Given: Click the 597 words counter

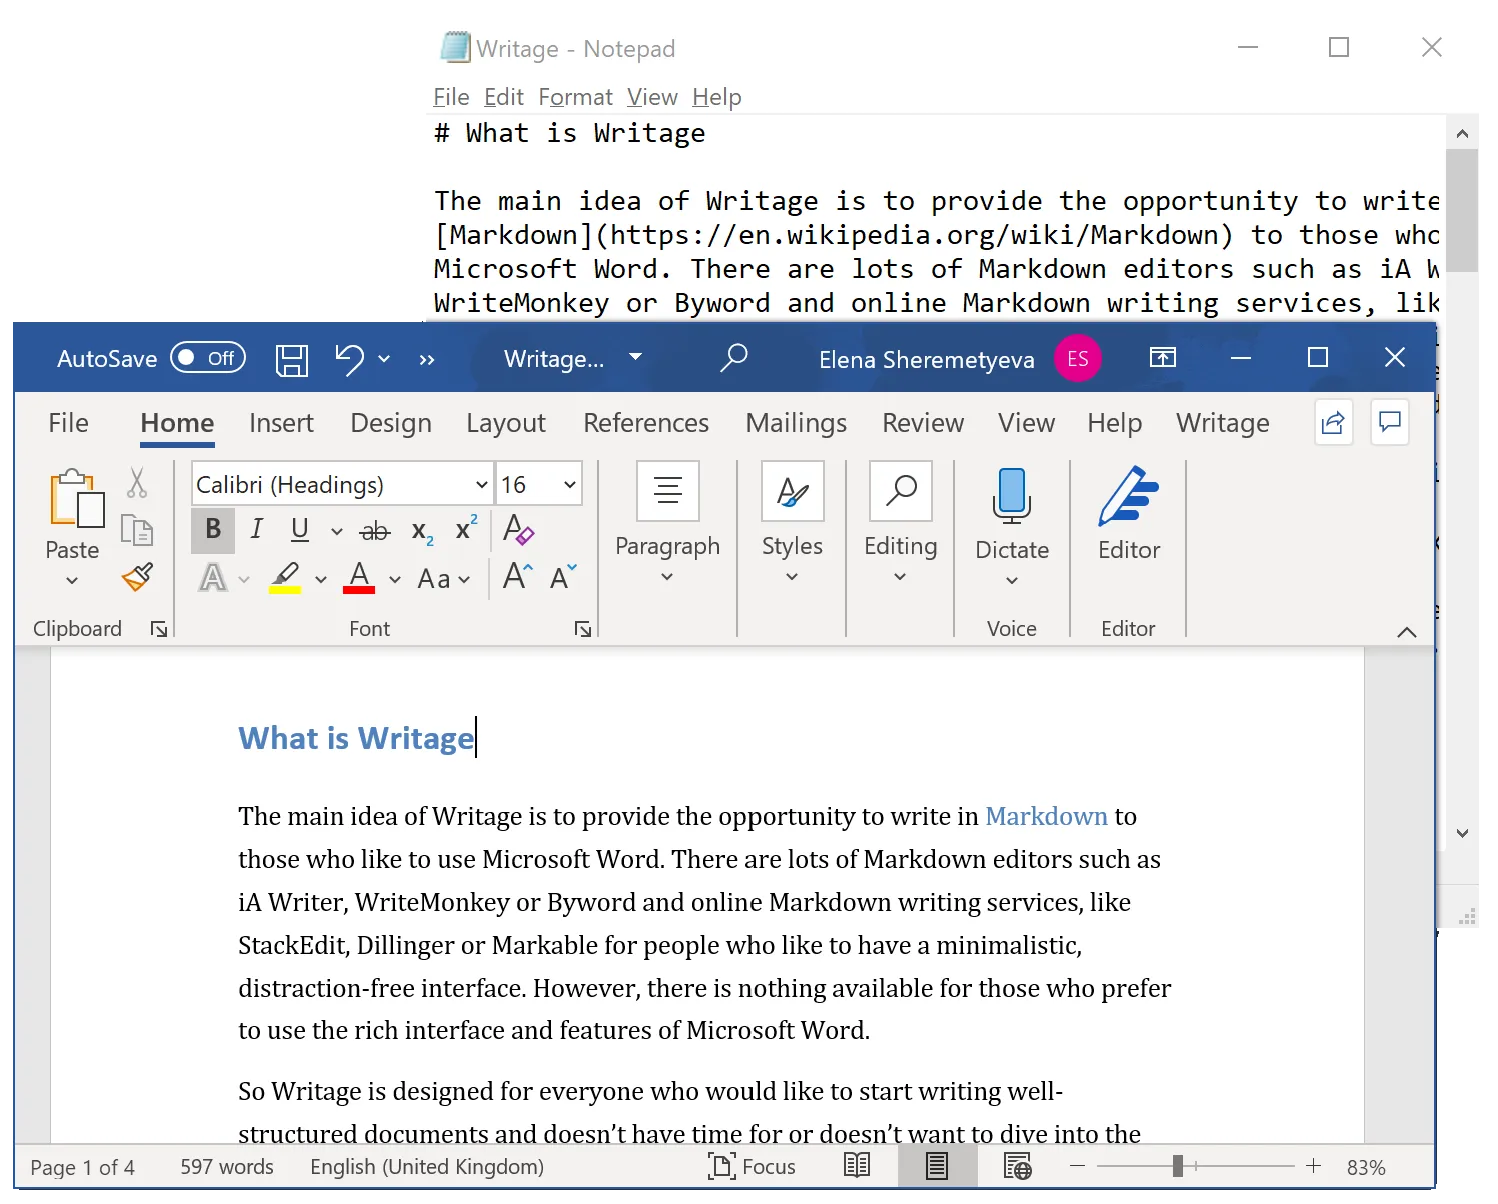Looking at the screenshot, I should tap(227, 1166).
